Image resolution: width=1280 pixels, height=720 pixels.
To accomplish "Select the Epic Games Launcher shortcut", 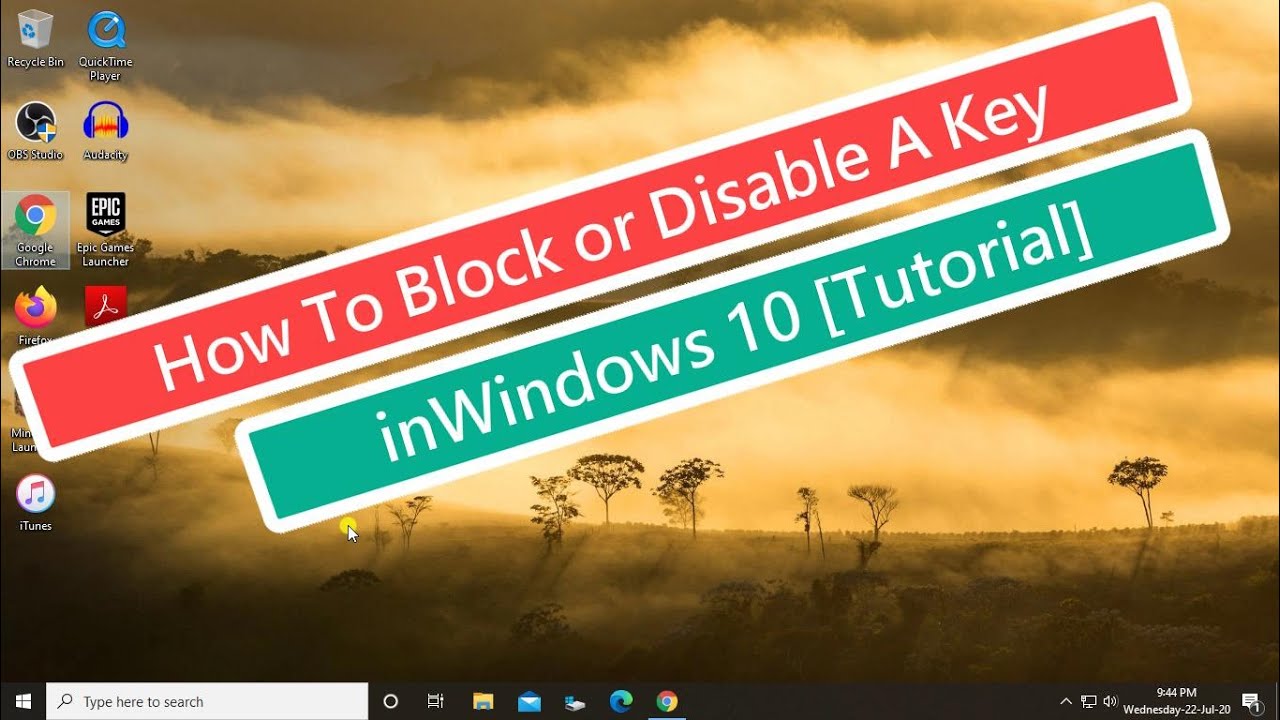I will click(x=105, y=231).
